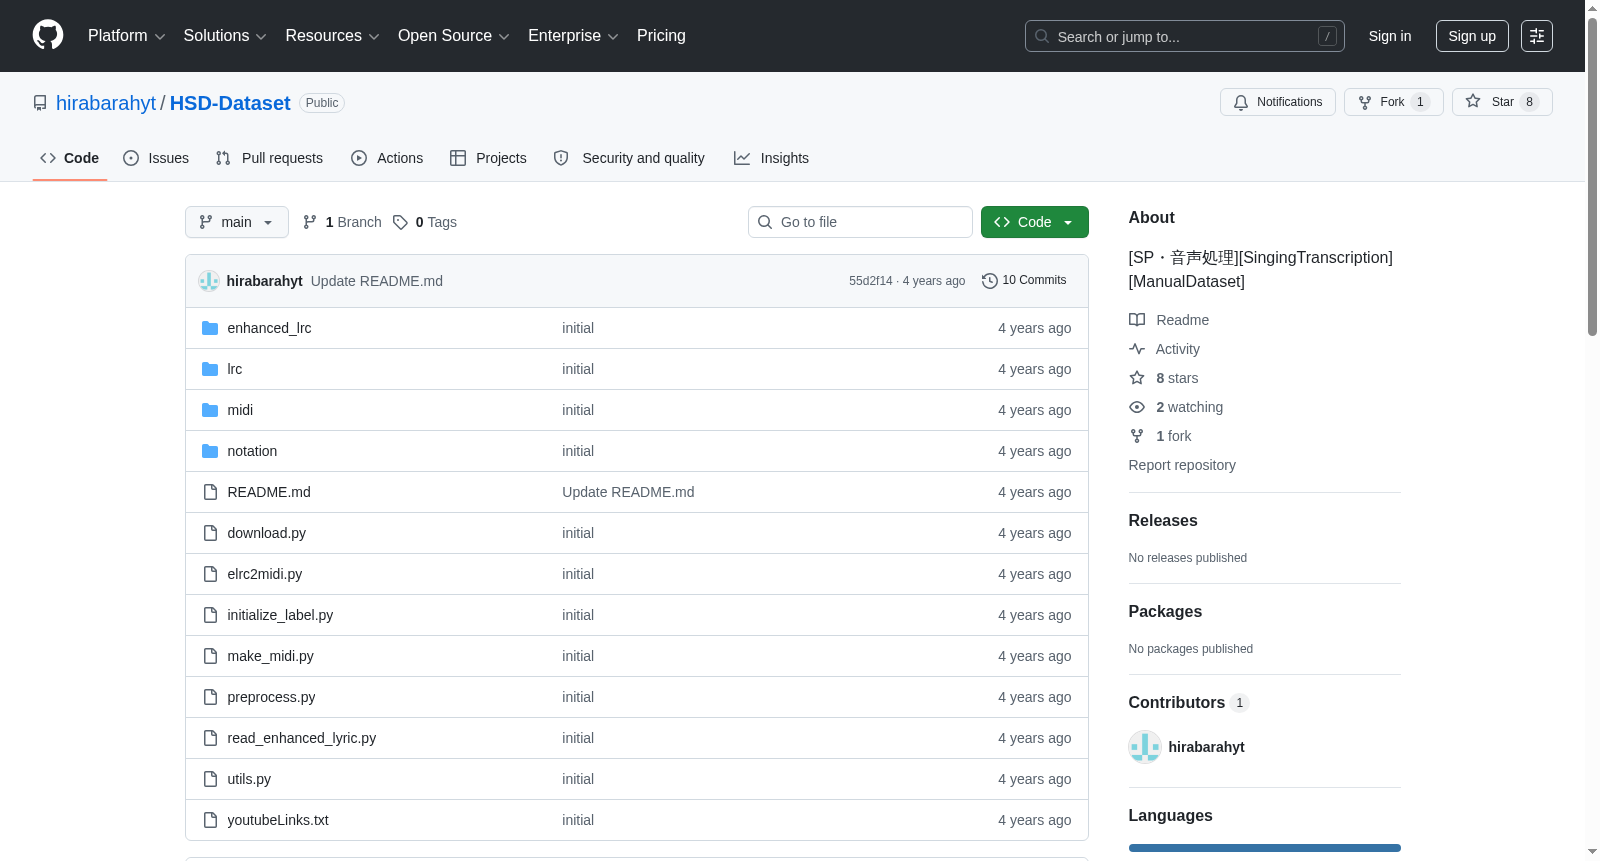Screen dimensions: 1600x861
Task: Open the GitHub homepage logo
Action: point(48,36)
